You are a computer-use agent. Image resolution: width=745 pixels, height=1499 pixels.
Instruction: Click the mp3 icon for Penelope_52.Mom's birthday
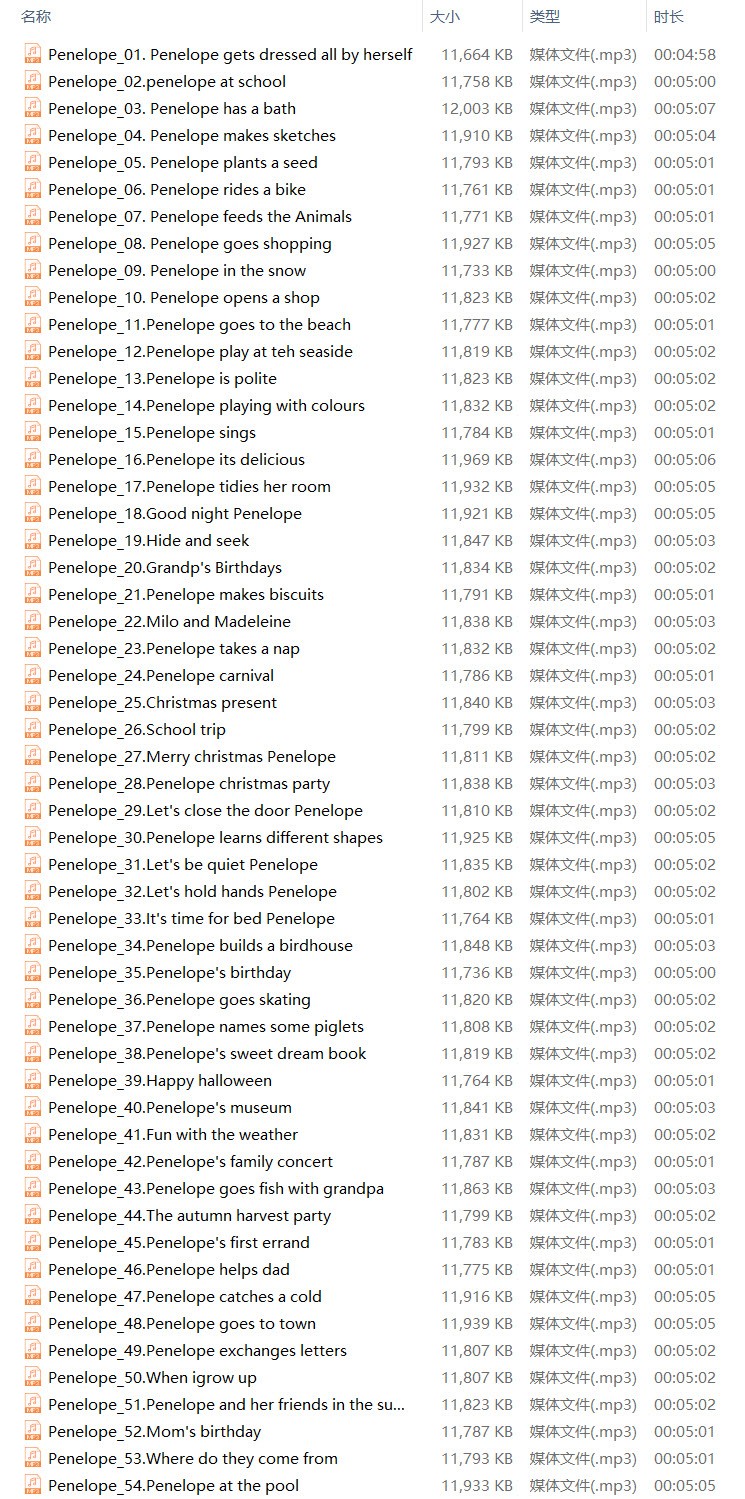coord(33,1431)
